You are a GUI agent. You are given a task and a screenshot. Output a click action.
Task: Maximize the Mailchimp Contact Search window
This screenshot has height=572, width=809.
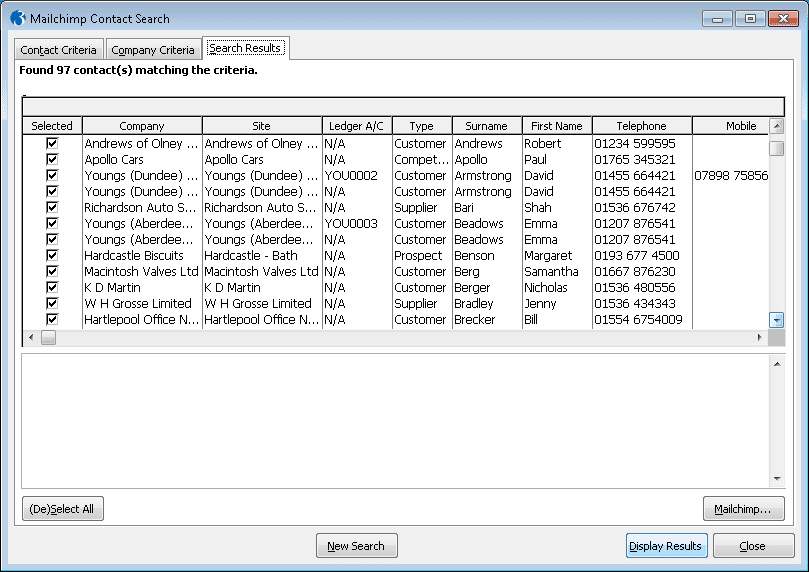750,18
